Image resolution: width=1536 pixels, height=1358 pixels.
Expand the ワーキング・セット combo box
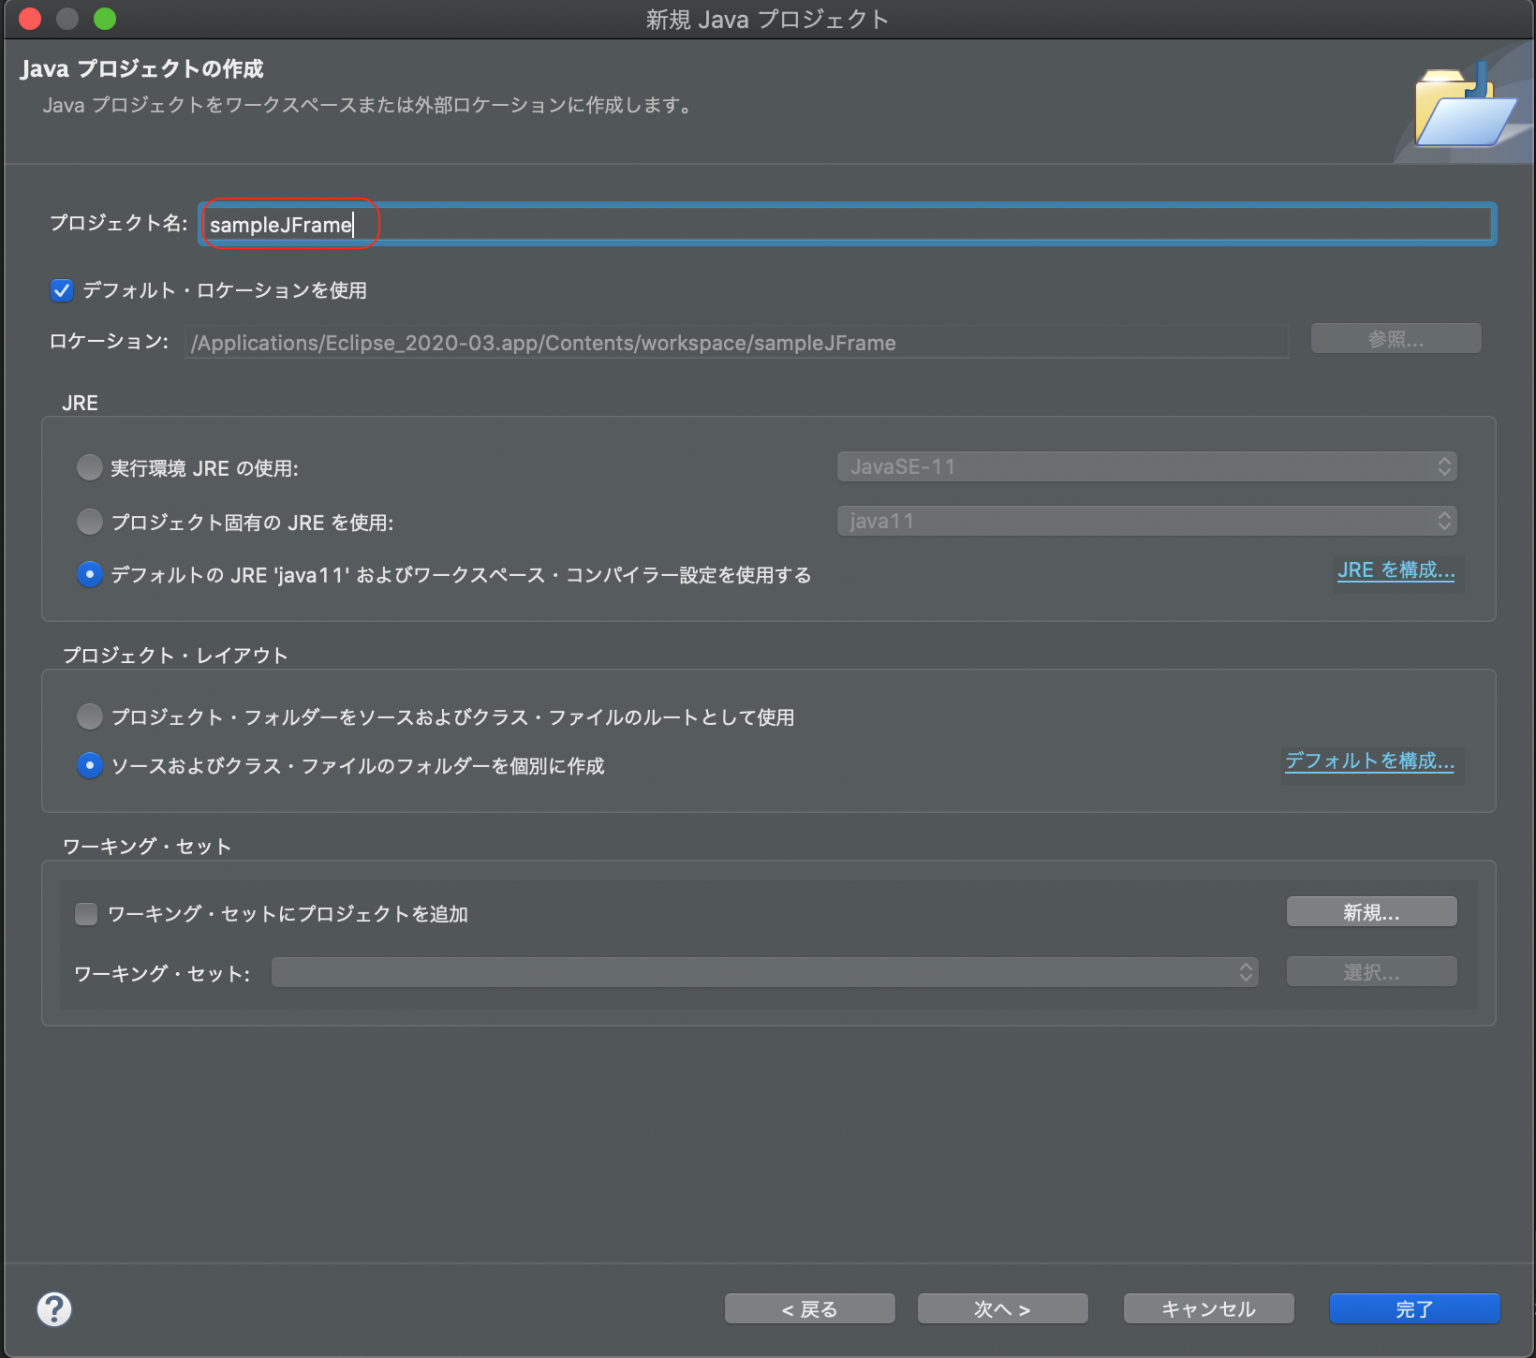764,972
